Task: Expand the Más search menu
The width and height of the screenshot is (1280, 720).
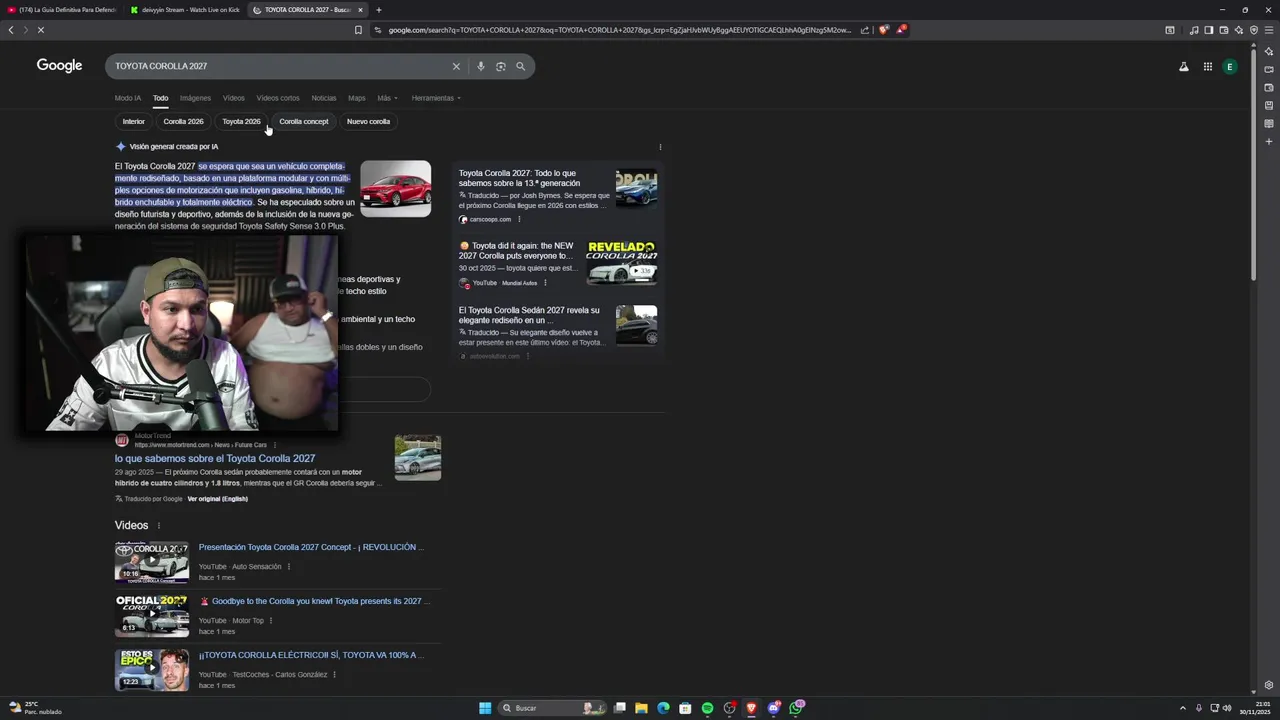Action: pos(387,98)
